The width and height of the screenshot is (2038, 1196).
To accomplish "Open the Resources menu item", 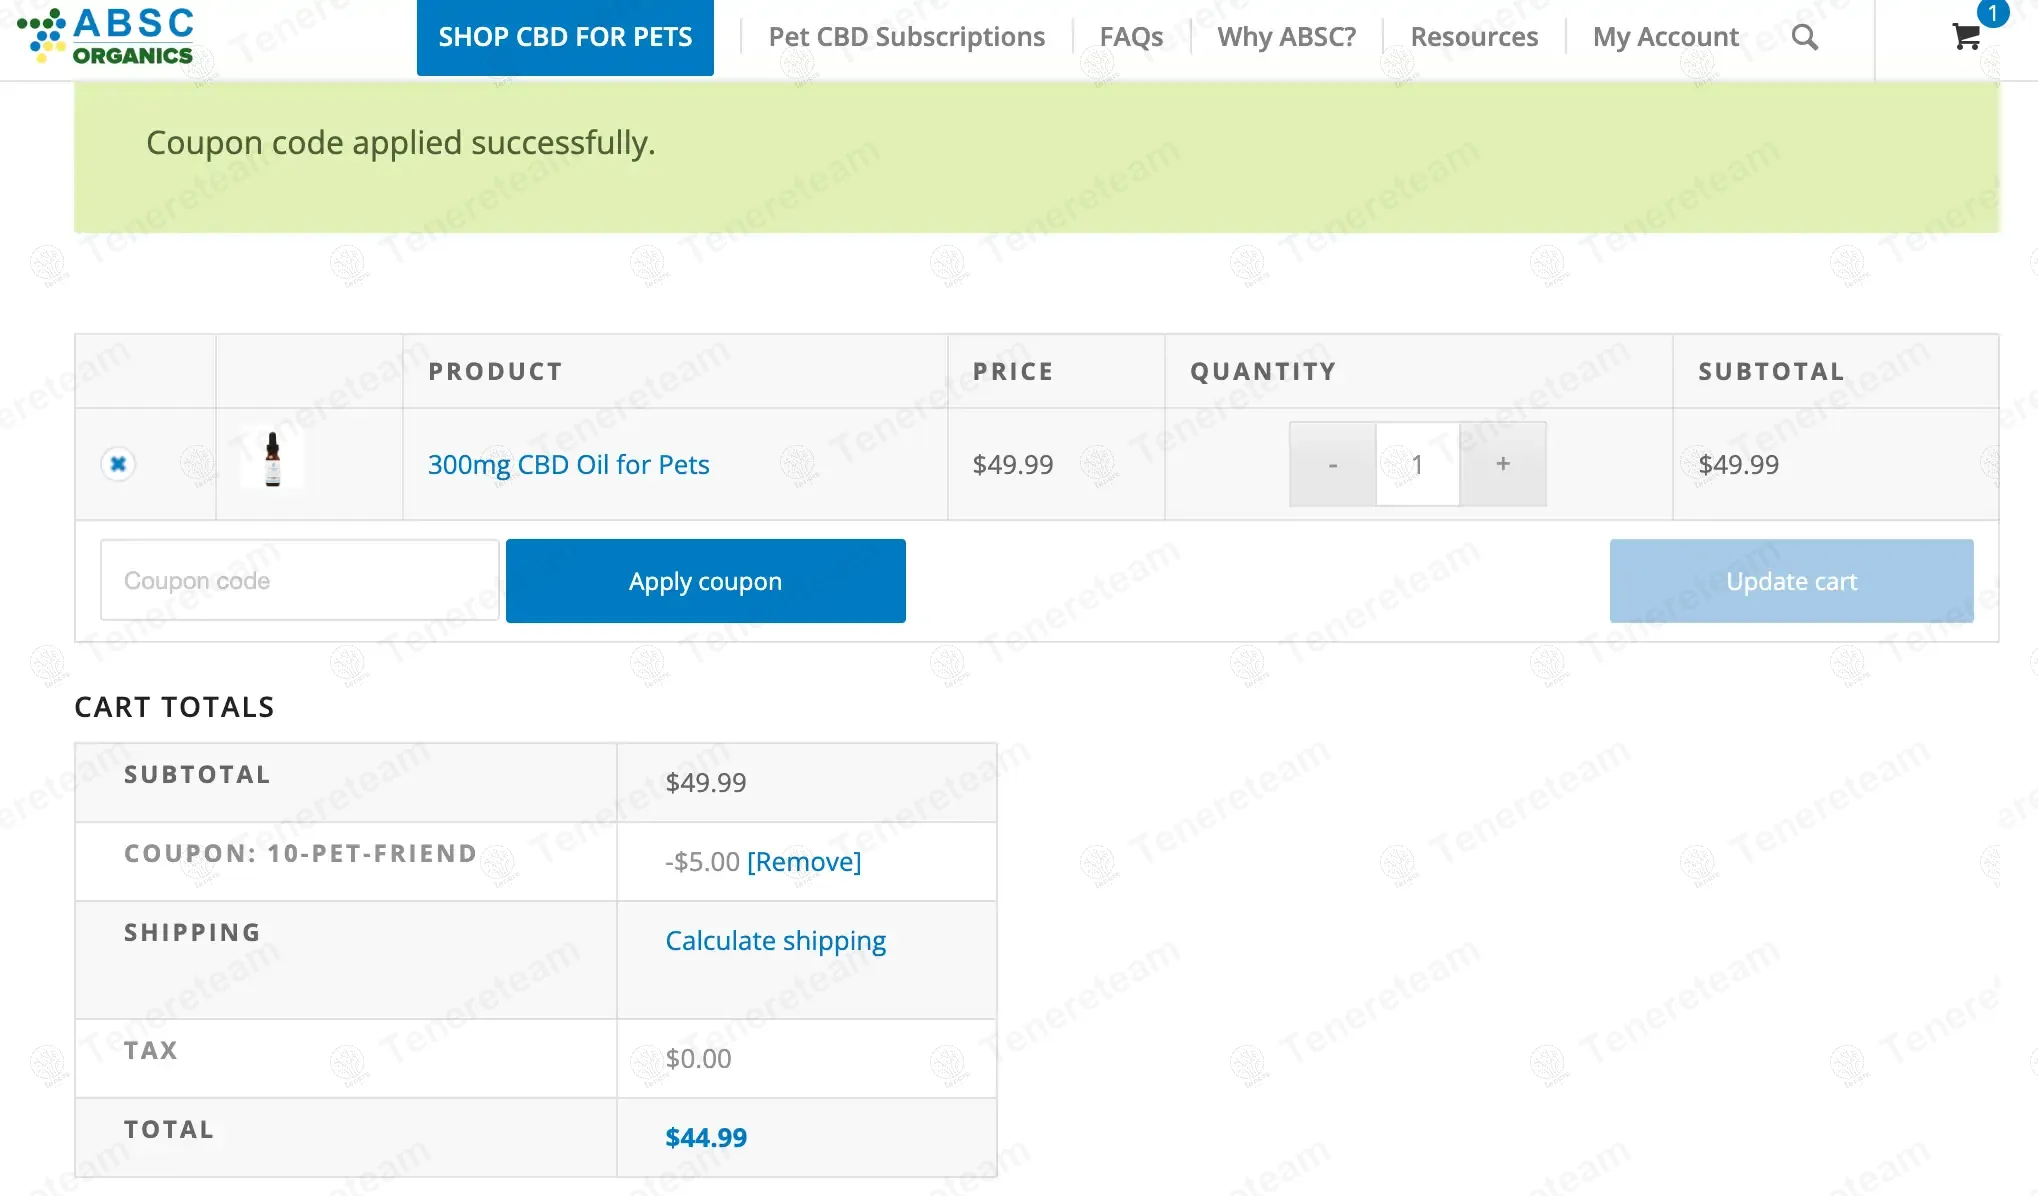I will click(1474, 37).
